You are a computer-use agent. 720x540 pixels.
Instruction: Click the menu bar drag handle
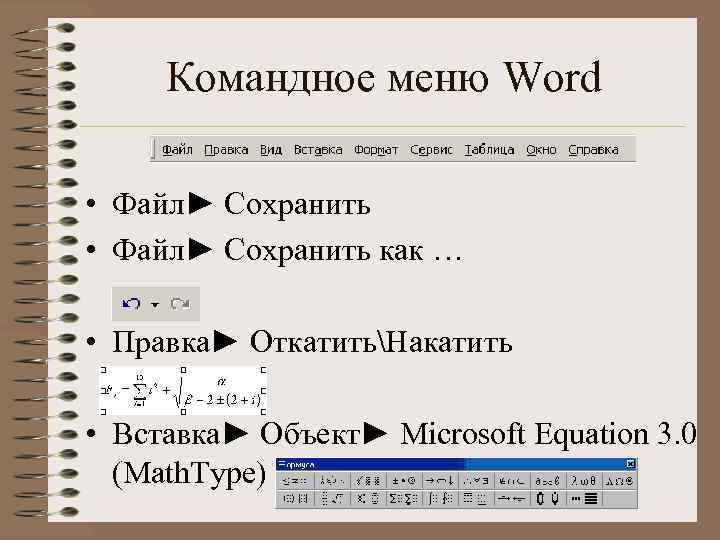click(x=153, y=149)
